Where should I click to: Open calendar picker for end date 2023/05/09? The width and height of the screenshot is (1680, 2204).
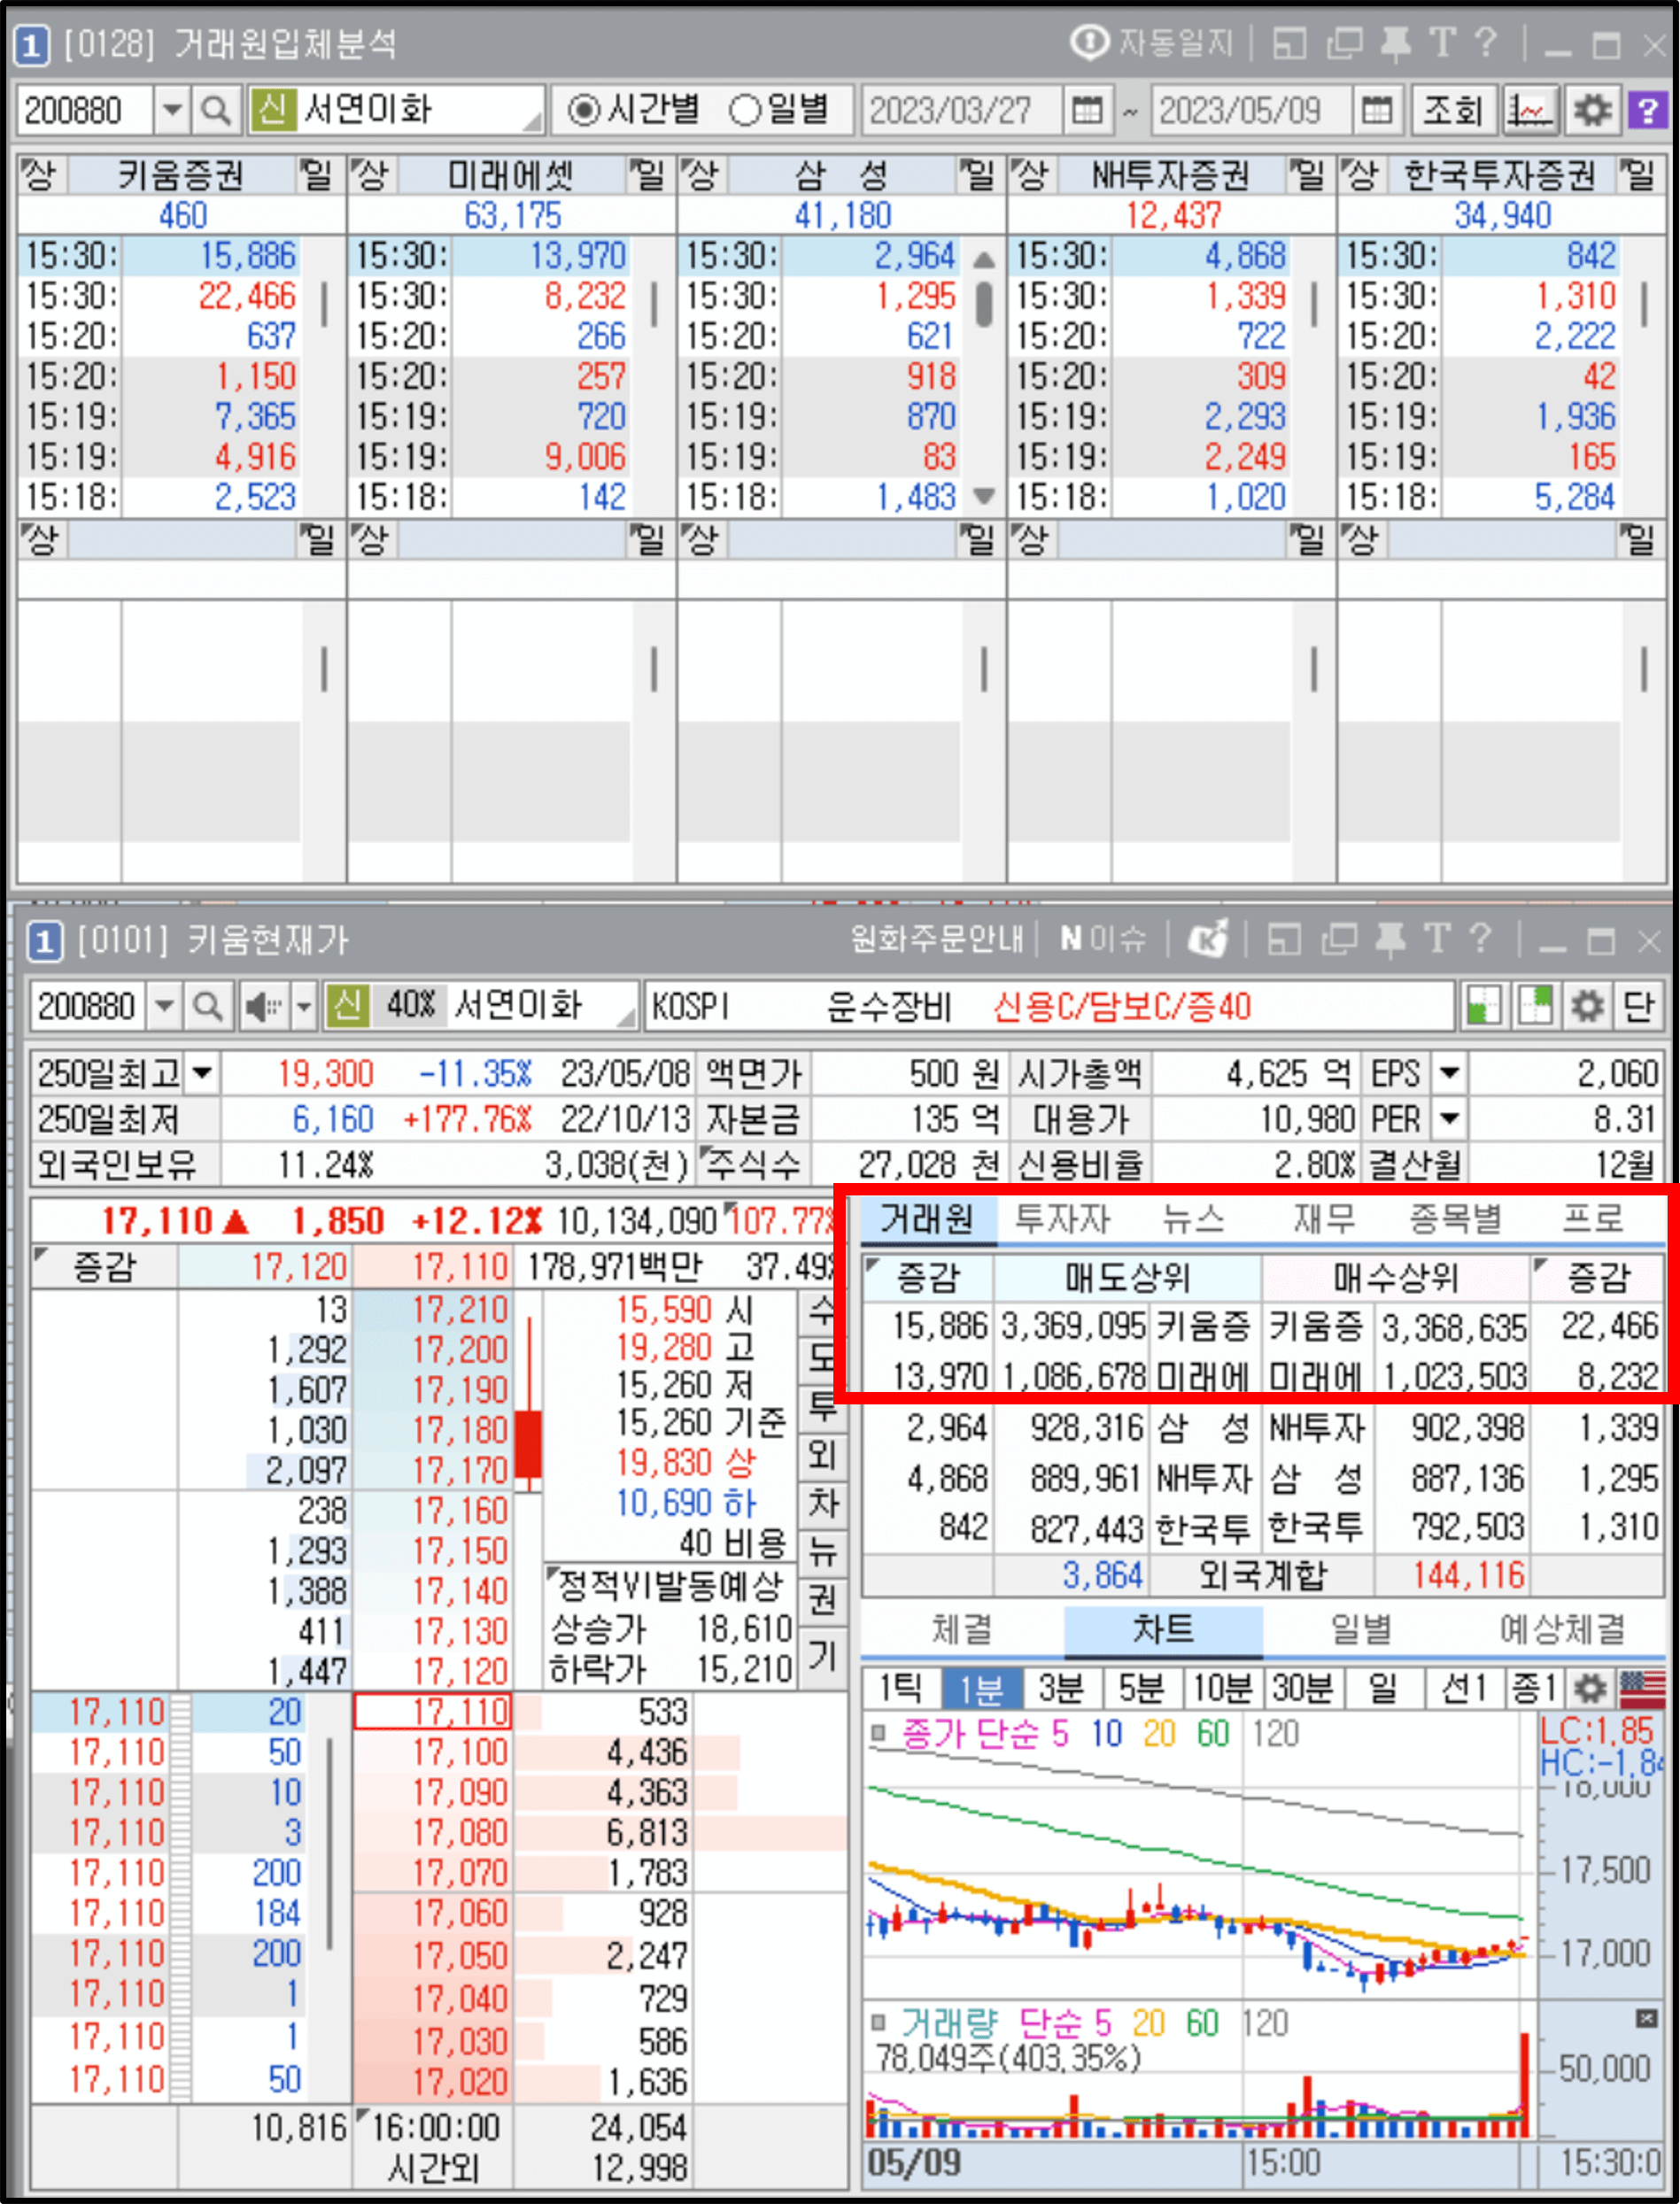click(x=1377, y=110)
